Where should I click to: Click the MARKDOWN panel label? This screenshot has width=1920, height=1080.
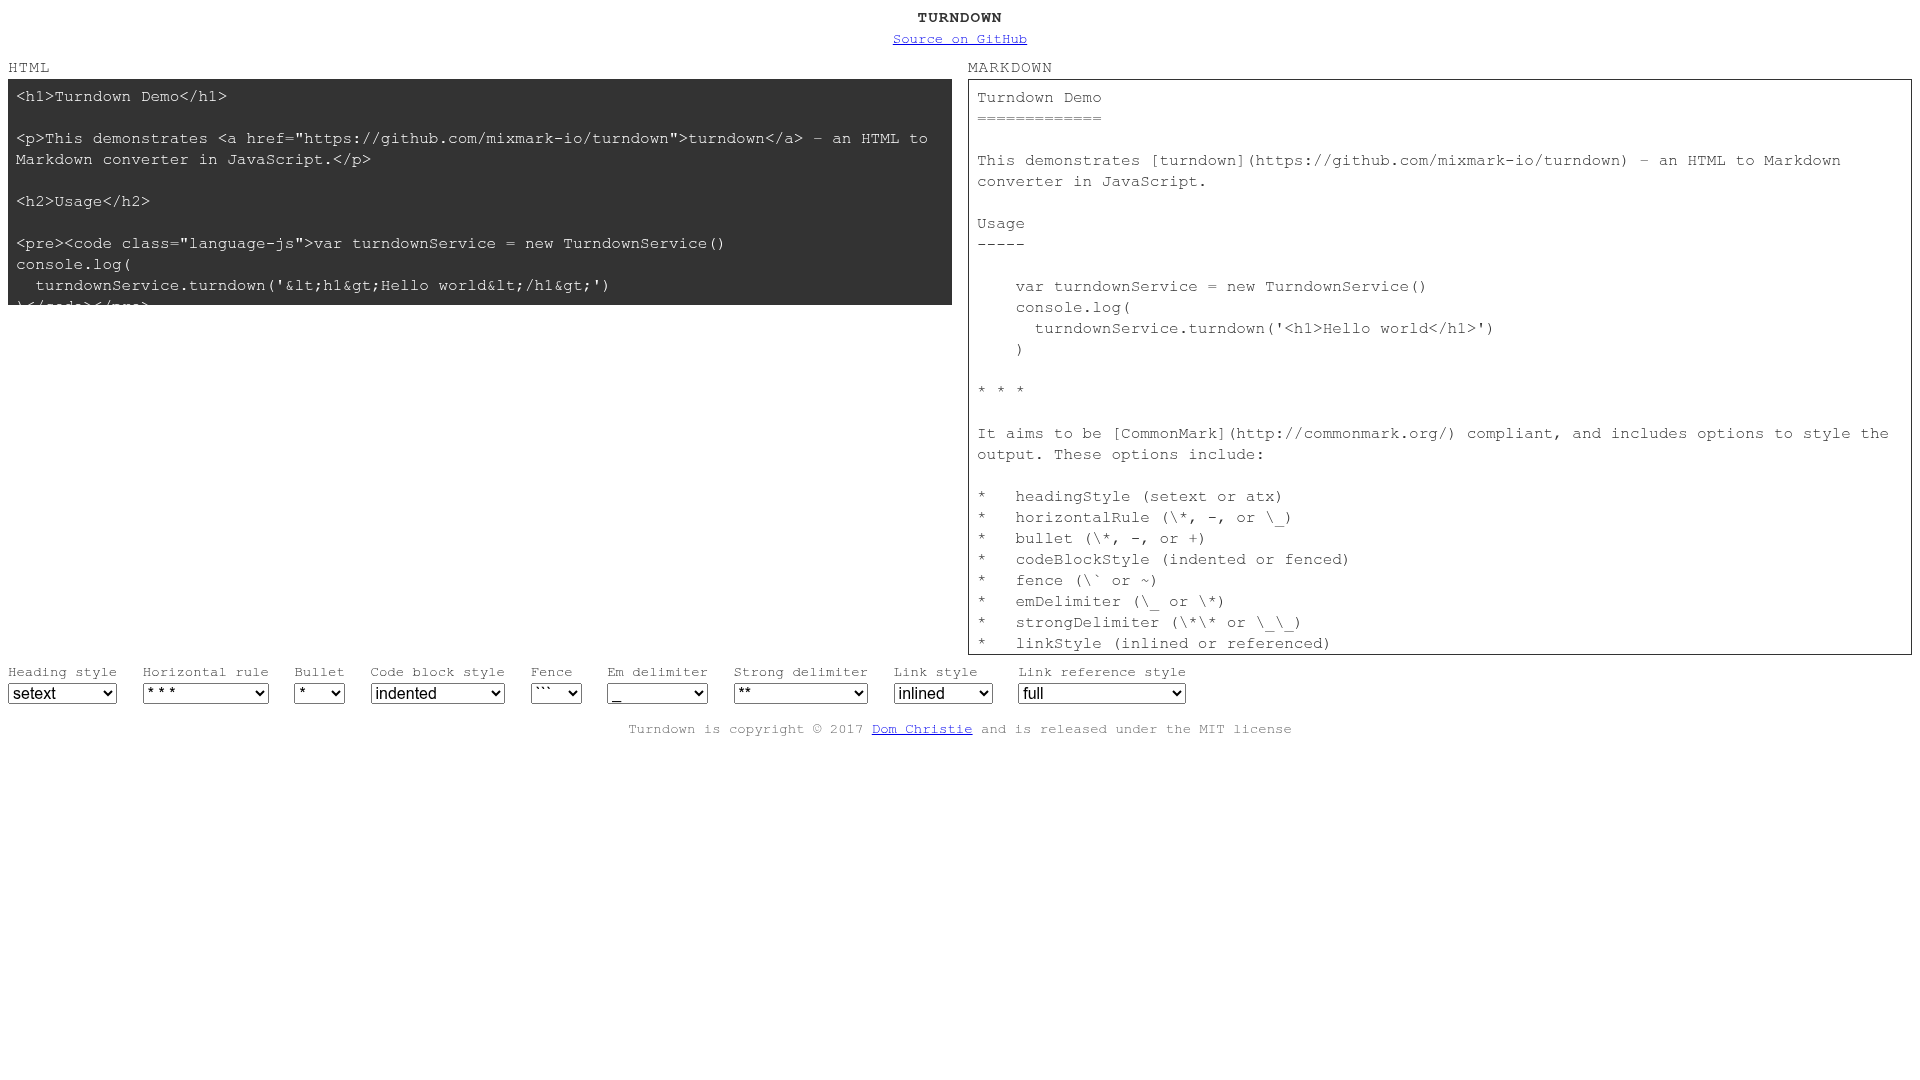point(1010,68)
